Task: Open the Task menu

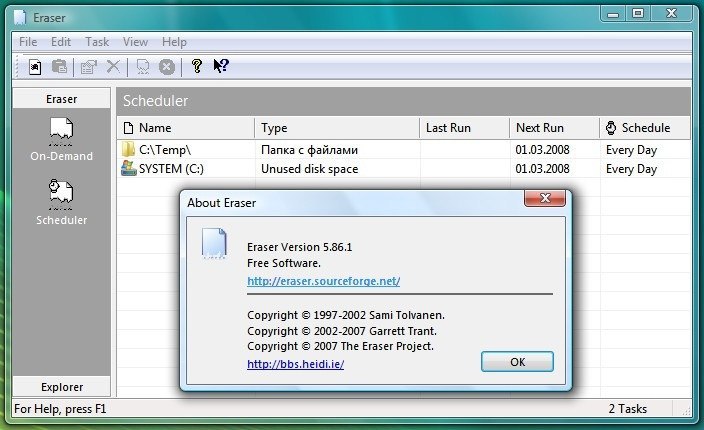Action: point(97,42)
